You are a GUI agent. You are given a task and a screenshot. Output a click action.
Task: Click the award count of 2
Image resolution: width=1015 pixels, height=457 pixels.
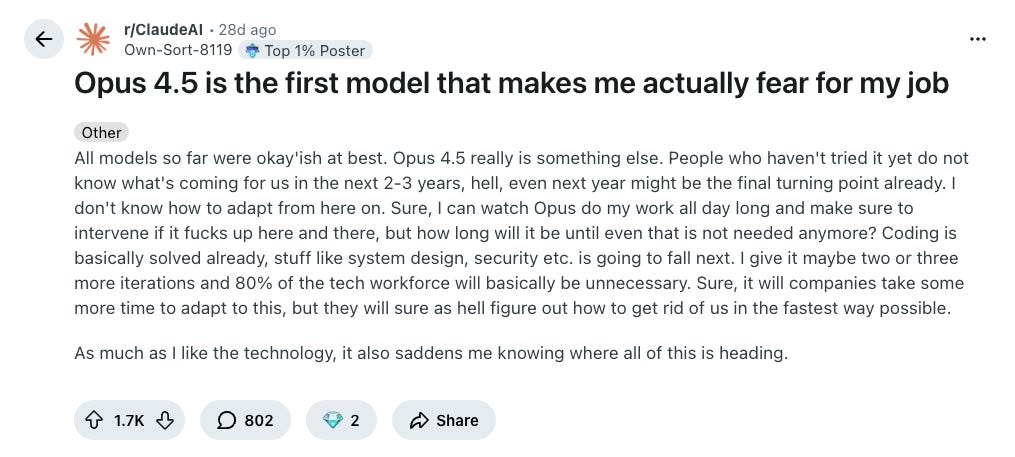355,420
